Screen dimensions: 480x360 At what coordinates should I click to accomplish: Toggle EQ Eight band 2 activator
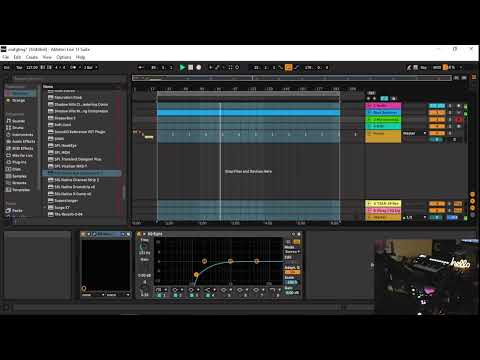(176, 295)
